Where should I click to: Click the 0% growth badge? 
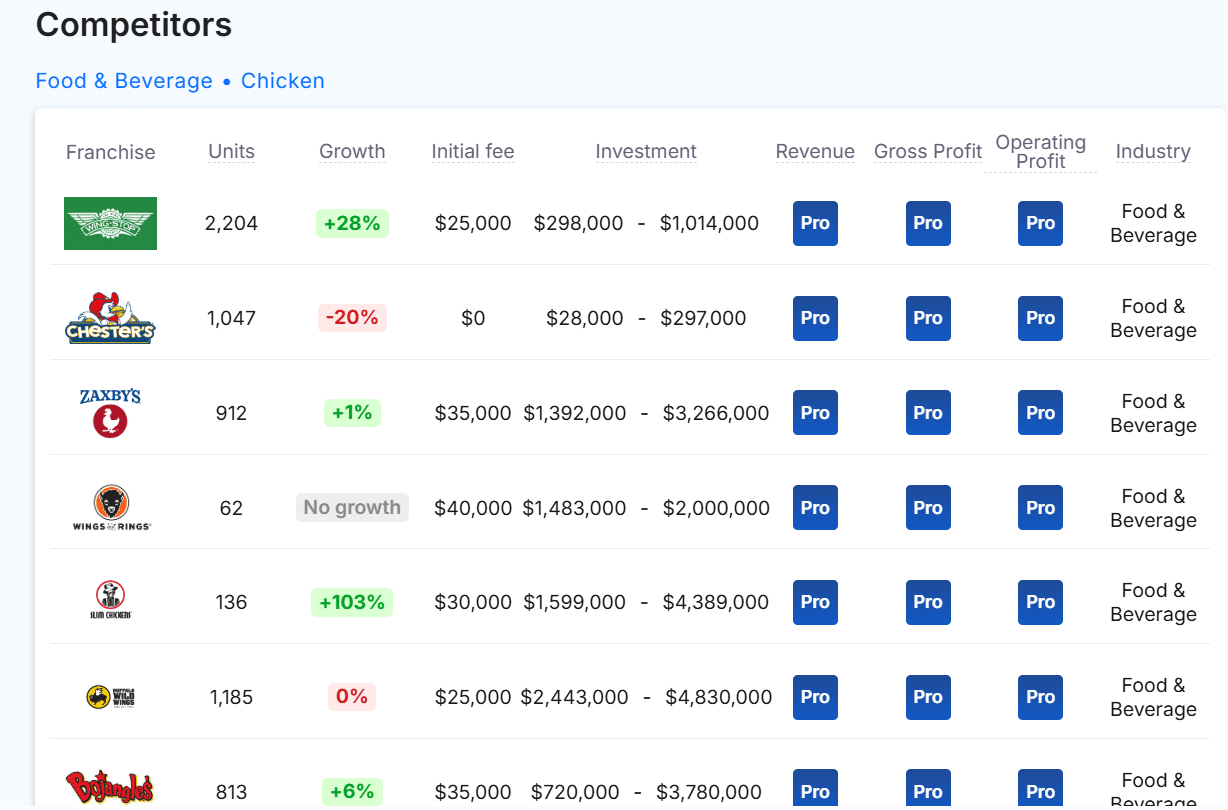tap(352, 697)
